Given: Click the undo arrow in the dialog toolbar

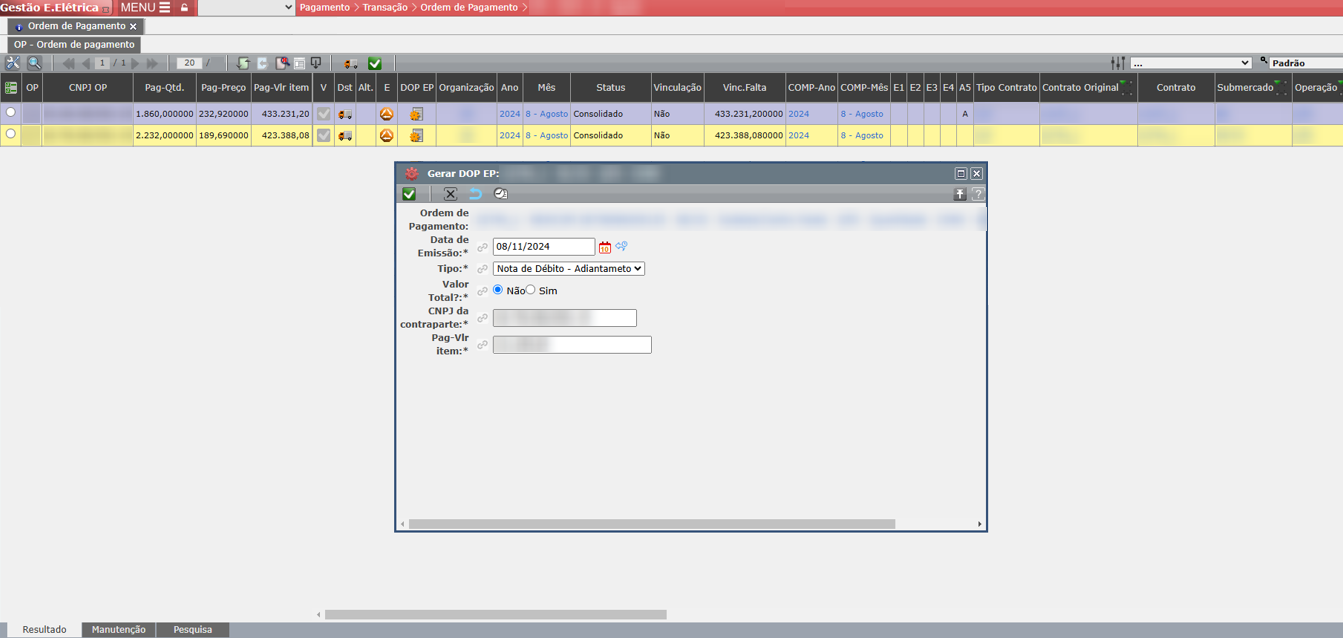Looking at the screenshot, I should click(475, 194).
